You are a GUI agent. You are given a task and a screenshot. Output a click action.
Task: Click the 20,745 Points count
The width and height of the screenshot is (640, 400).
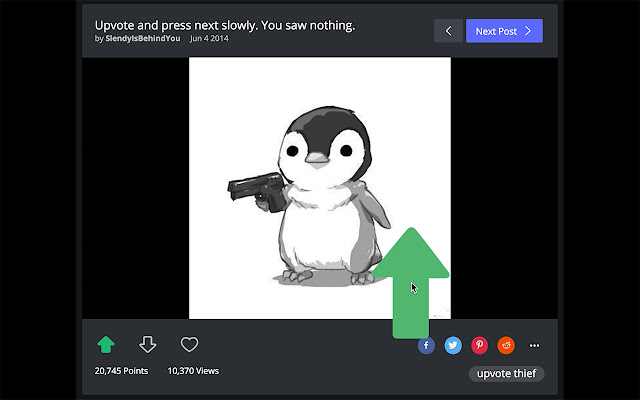121,371
